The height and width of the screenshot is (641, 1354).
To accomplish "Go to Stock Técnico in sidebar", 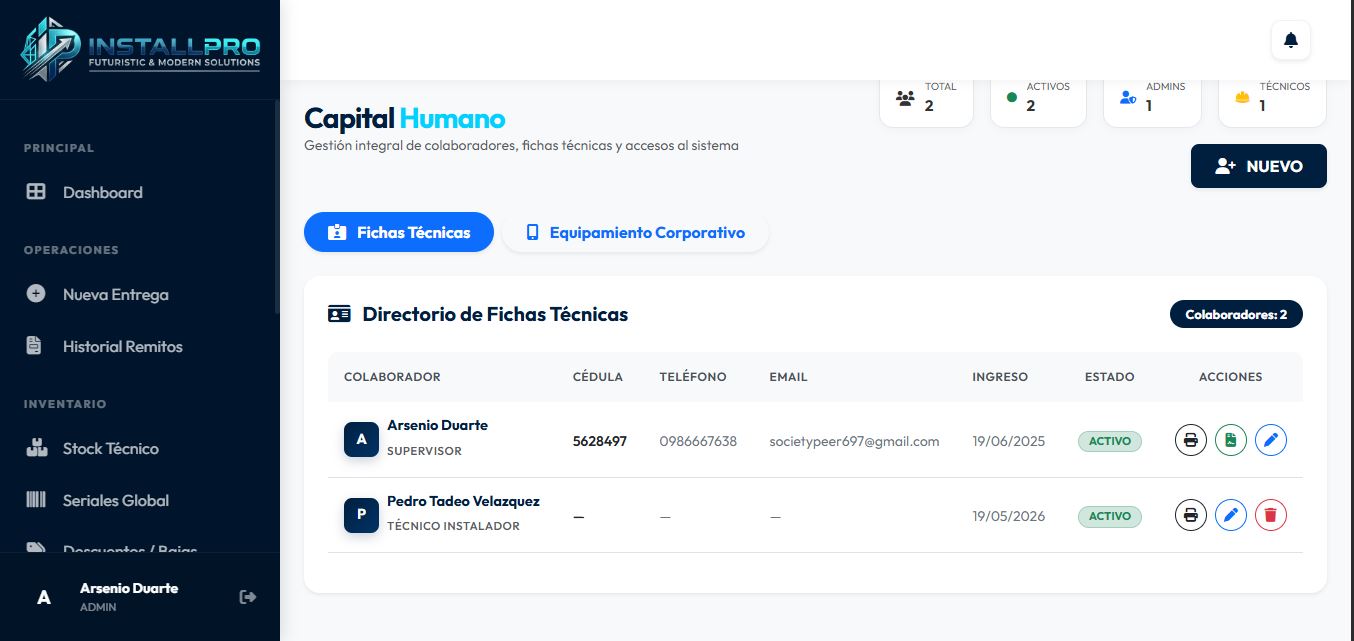I will (x=140, y=448).
